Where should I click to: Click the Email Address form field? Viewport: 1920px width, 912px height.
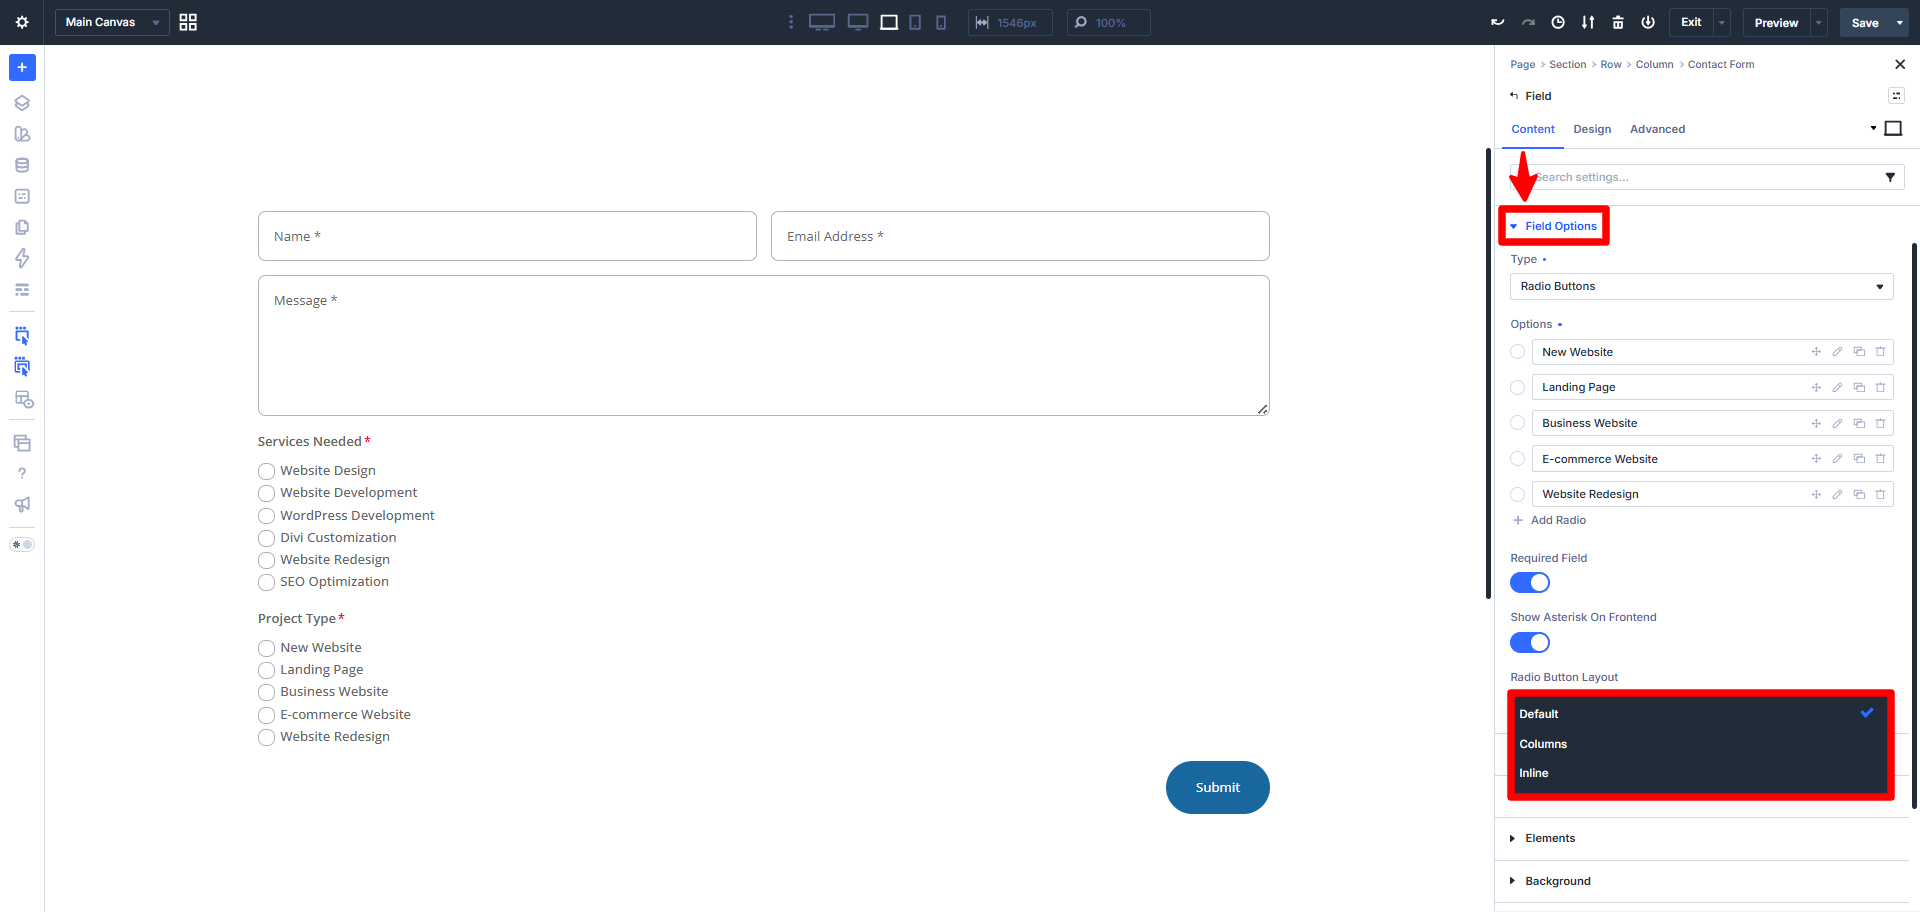[1020, 236]
